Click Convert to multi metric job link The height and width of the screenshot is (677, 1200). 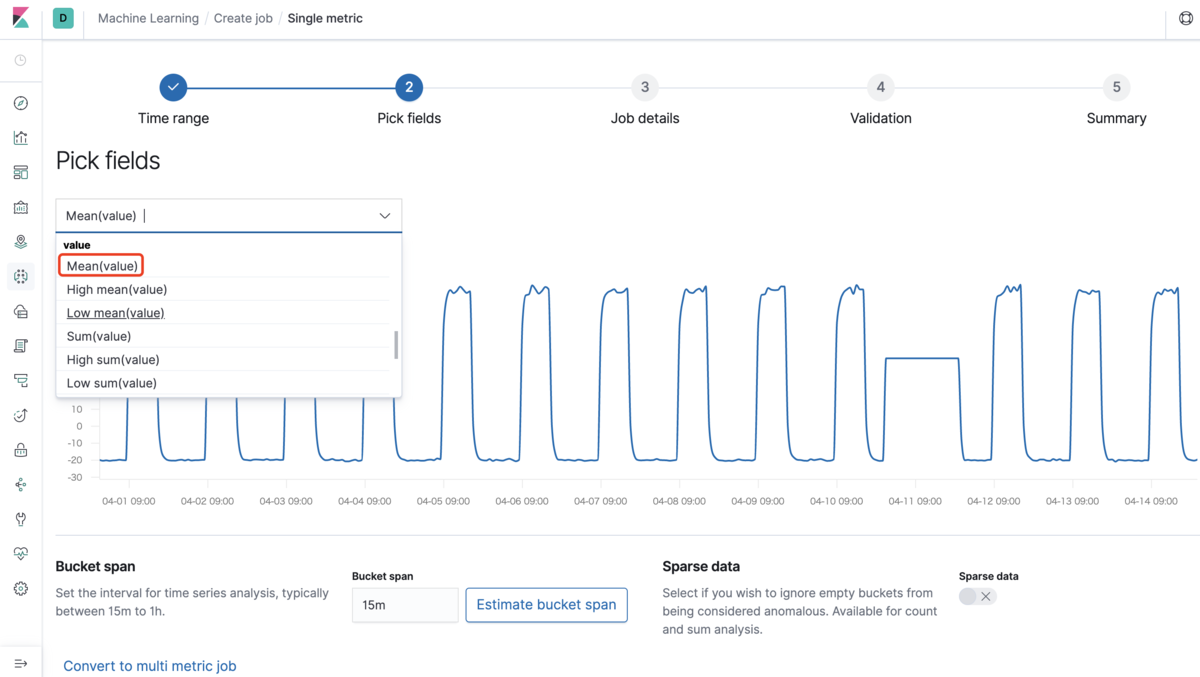coord(150,666)
